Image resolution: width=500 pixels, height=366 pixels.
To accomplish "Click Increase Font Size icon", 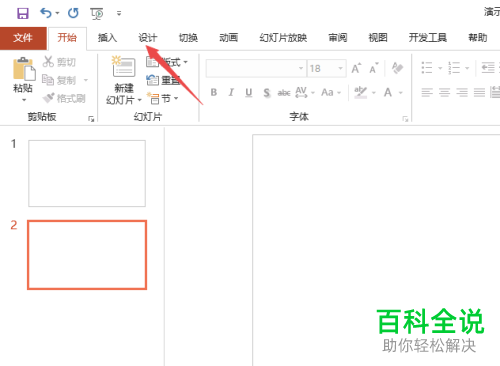I will (356, 68).
